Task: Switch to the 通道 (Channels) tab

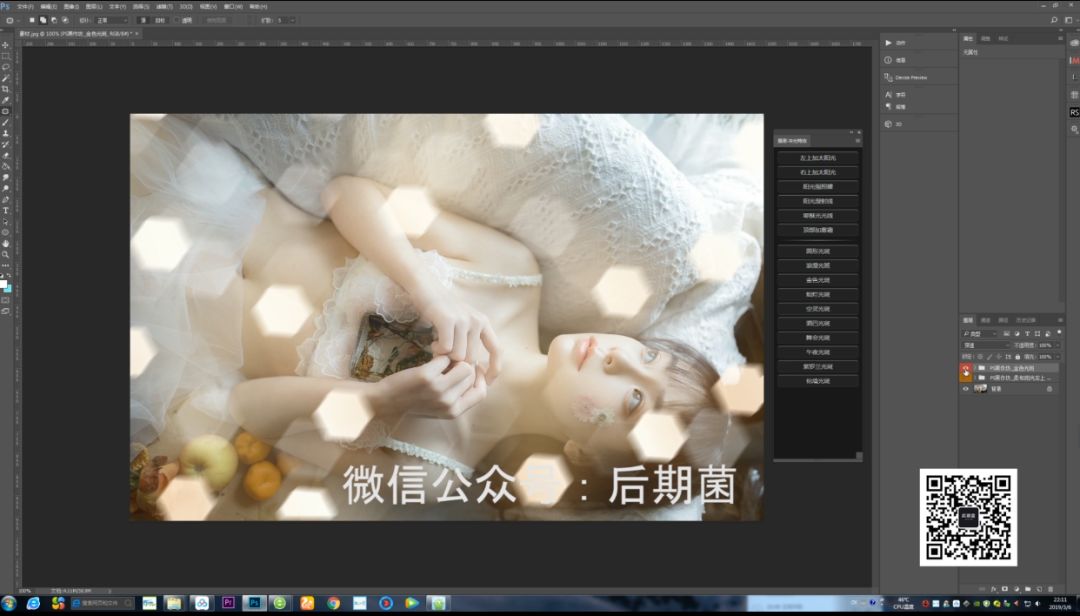Action: coord(986,320)
